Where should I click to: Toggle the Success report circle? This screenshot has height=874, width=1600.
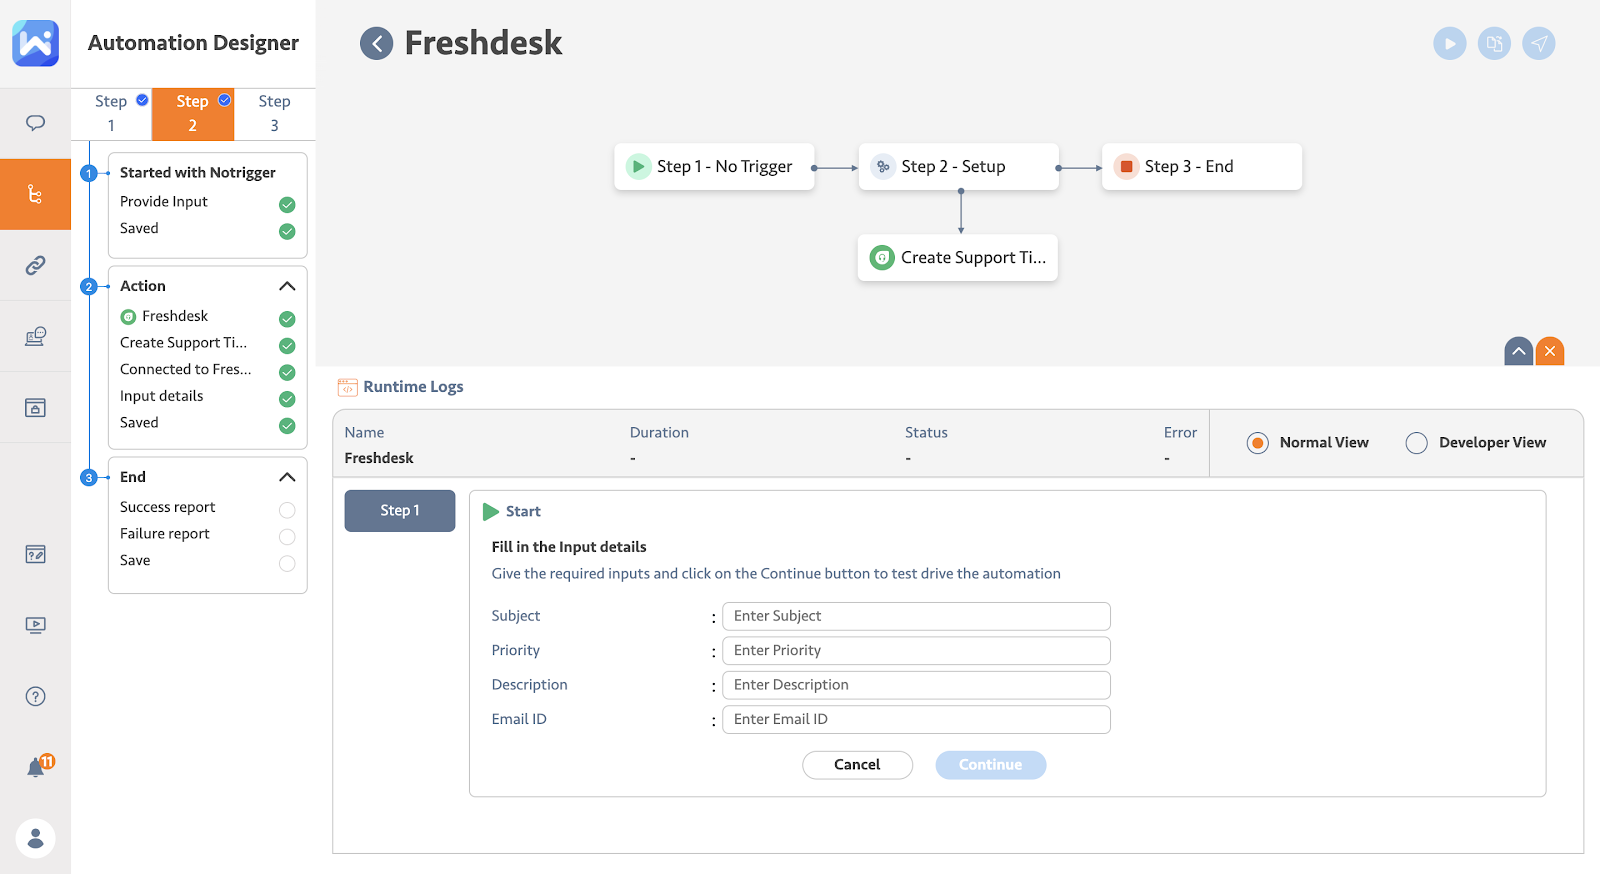[x=287, y=510]
